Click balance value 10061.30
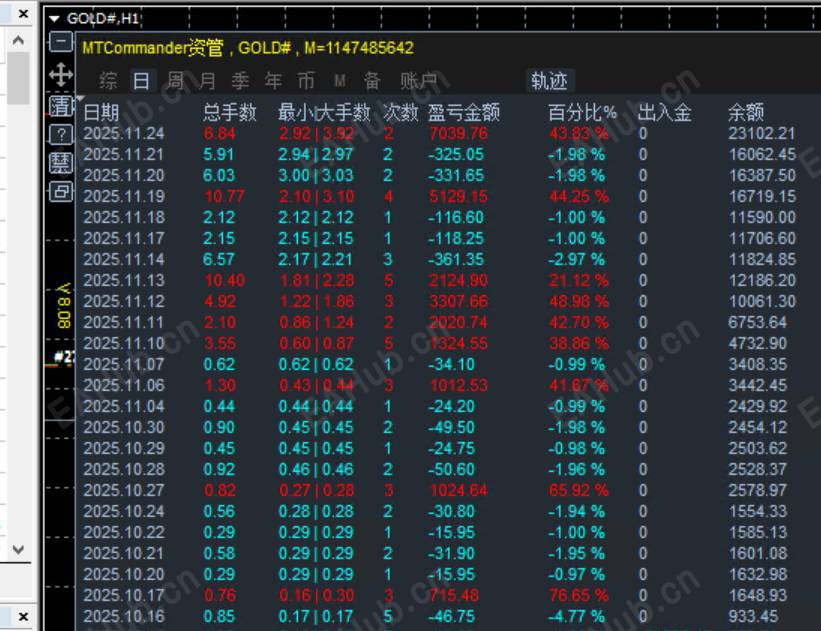 pos(762,301)
